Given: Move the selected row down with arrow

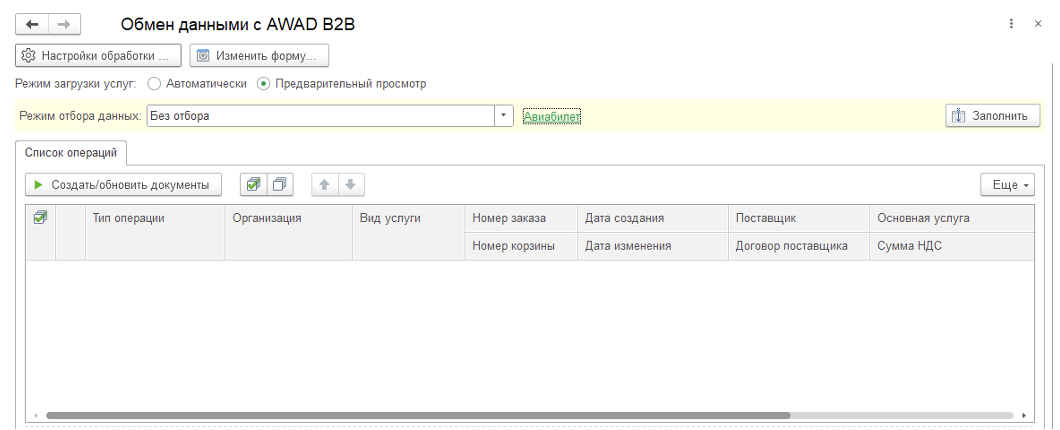Looking at the screenshot, I should pyautogui.click(x=350, y=184).
